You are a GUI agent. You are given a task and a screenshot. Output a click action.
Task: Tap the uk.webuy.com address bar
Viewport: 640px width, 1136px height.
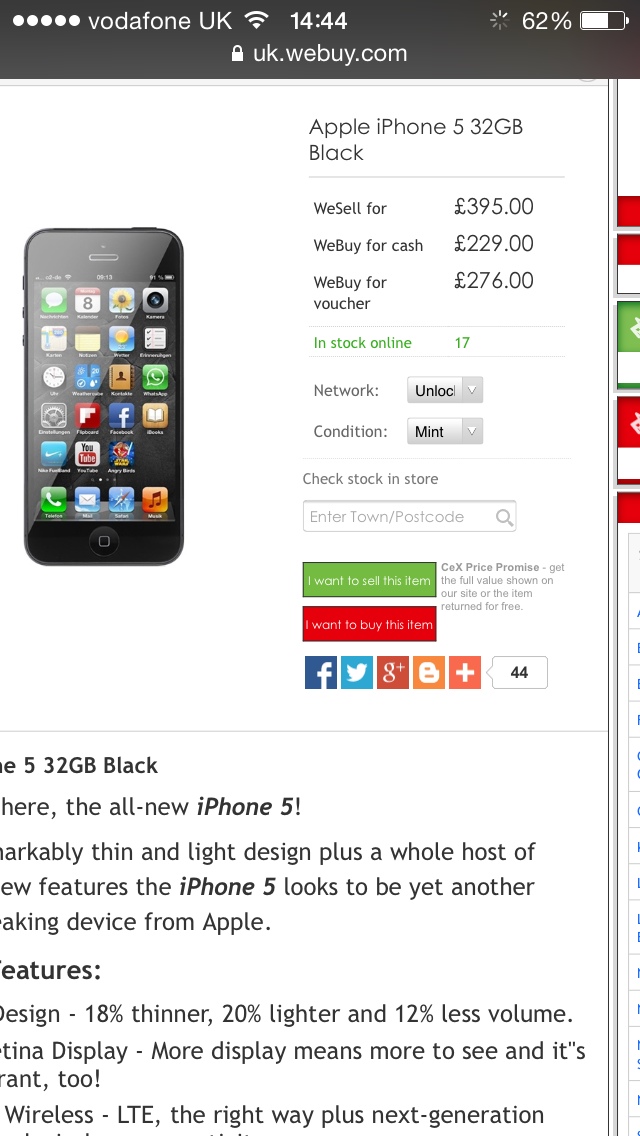(320, 54)
